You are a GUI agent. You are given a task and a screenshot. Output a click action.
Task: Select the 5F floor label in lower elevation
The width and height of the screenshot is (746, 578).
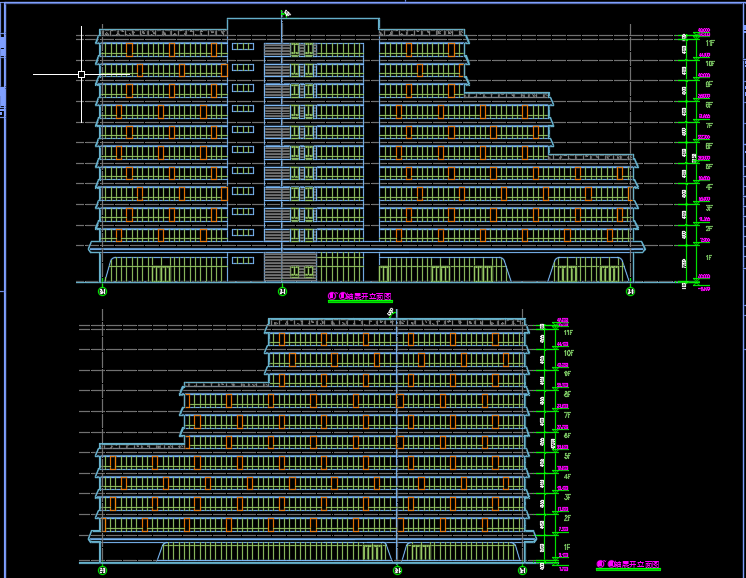click(567, 456)
